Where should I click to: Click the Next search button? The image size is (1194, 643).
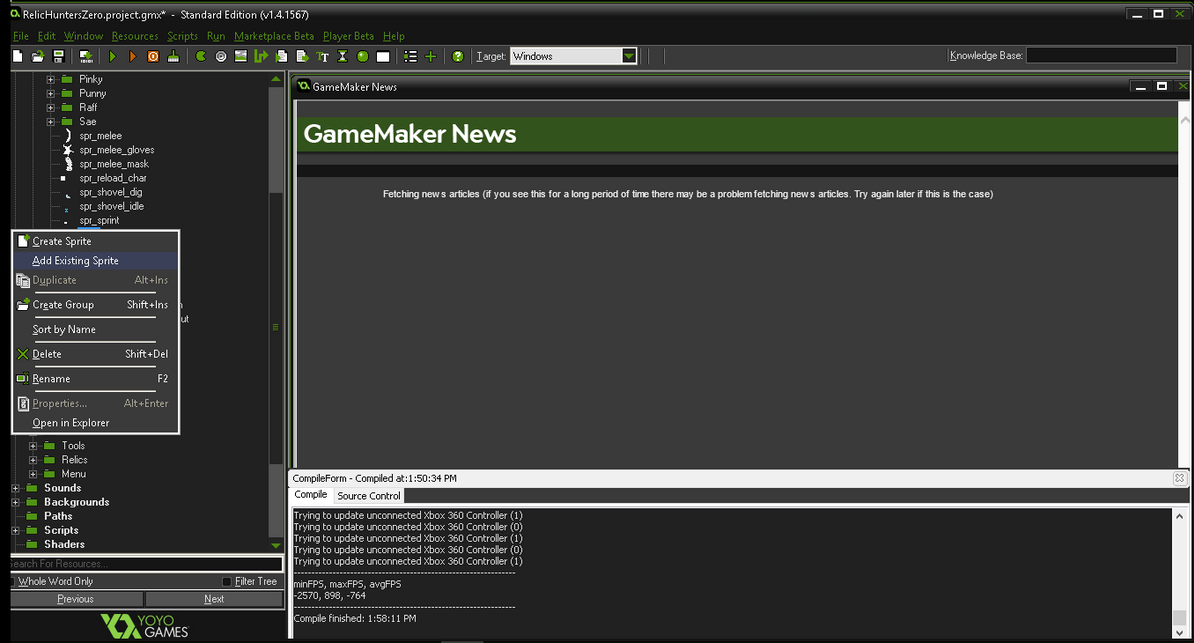[214, 599]
